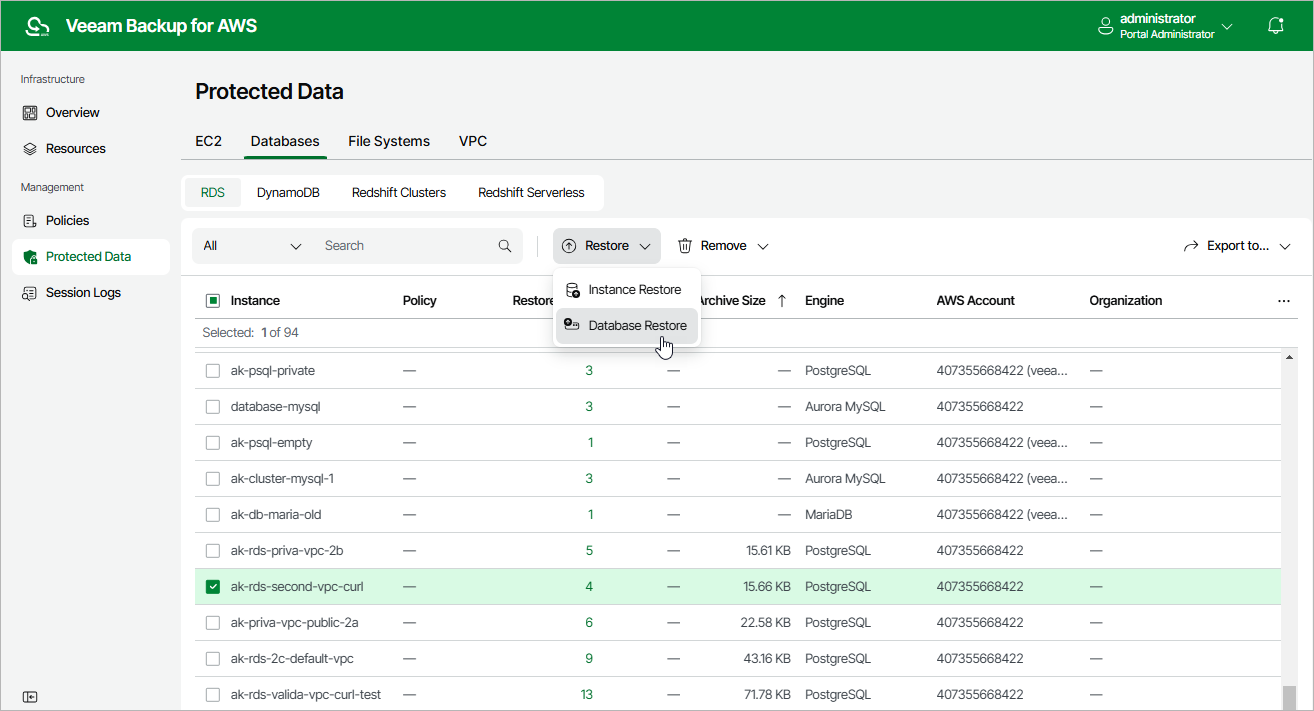1314x711 pixels.
Task: Open the notifications bell icon
Action: click(1276, 26)
